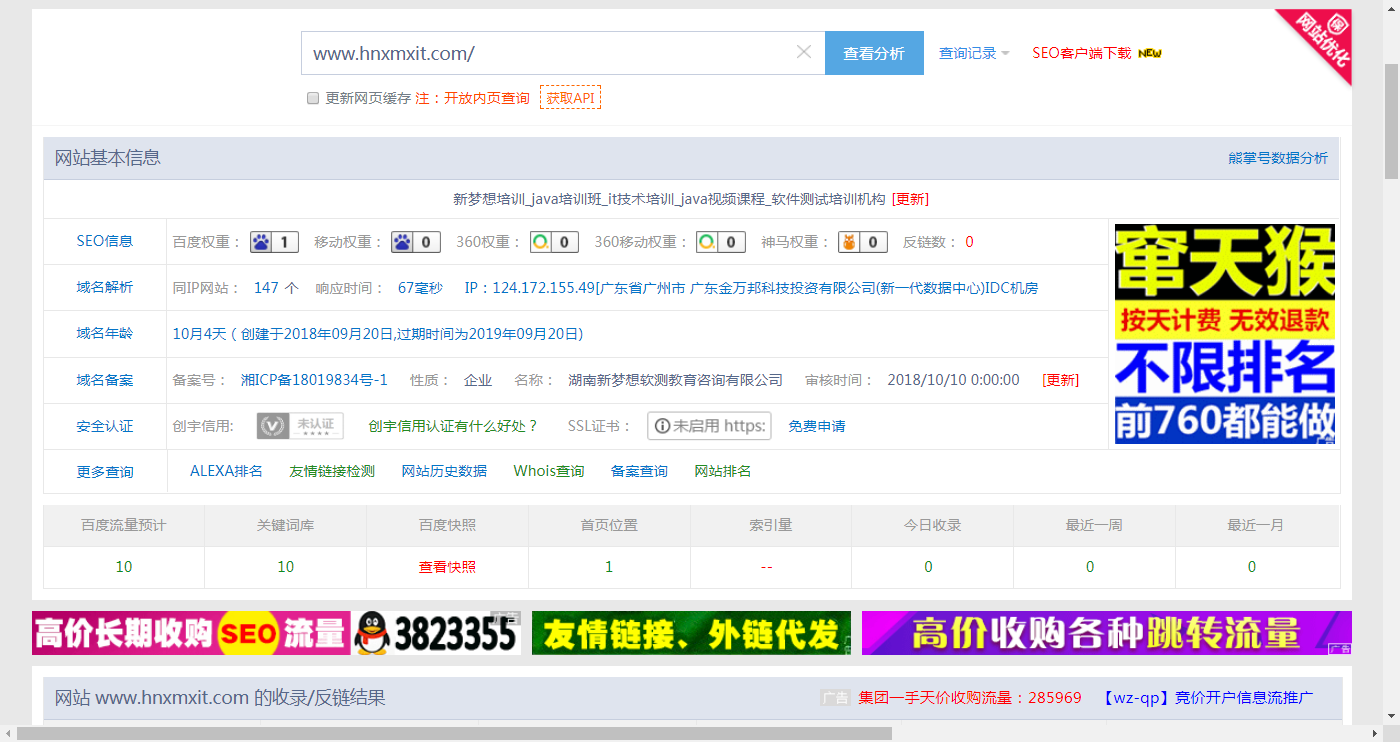The height and width of the screenshot is (742, 1400).
Task: Click the 查看分析 button
Action: (874, 53)
